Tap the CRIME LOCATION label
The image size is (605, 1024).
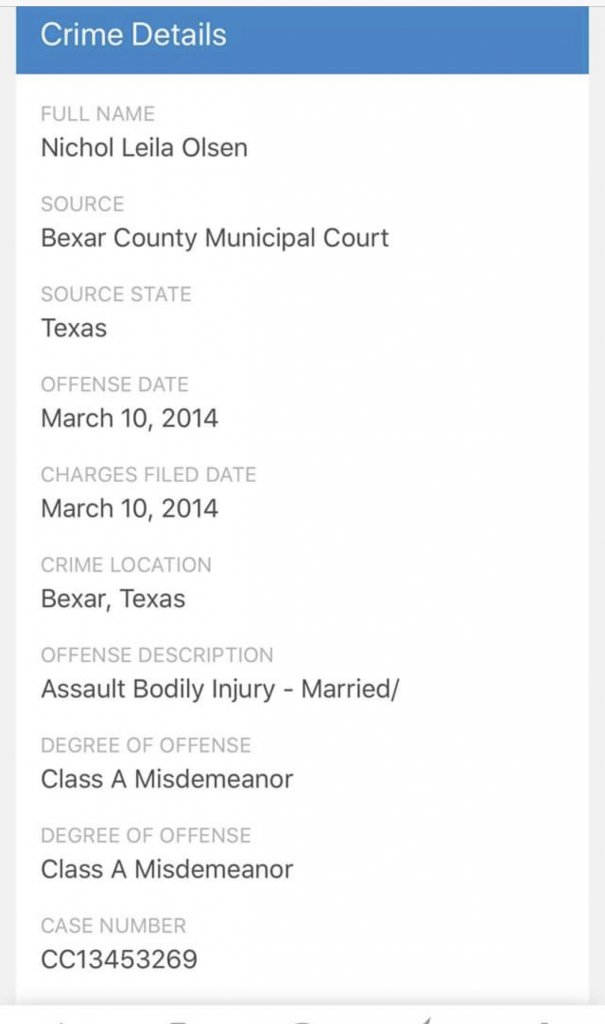coord(126,564)
